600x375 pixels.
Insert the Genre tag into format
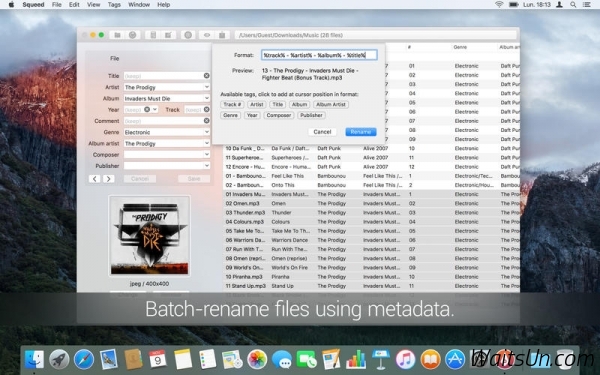point(230,115)
